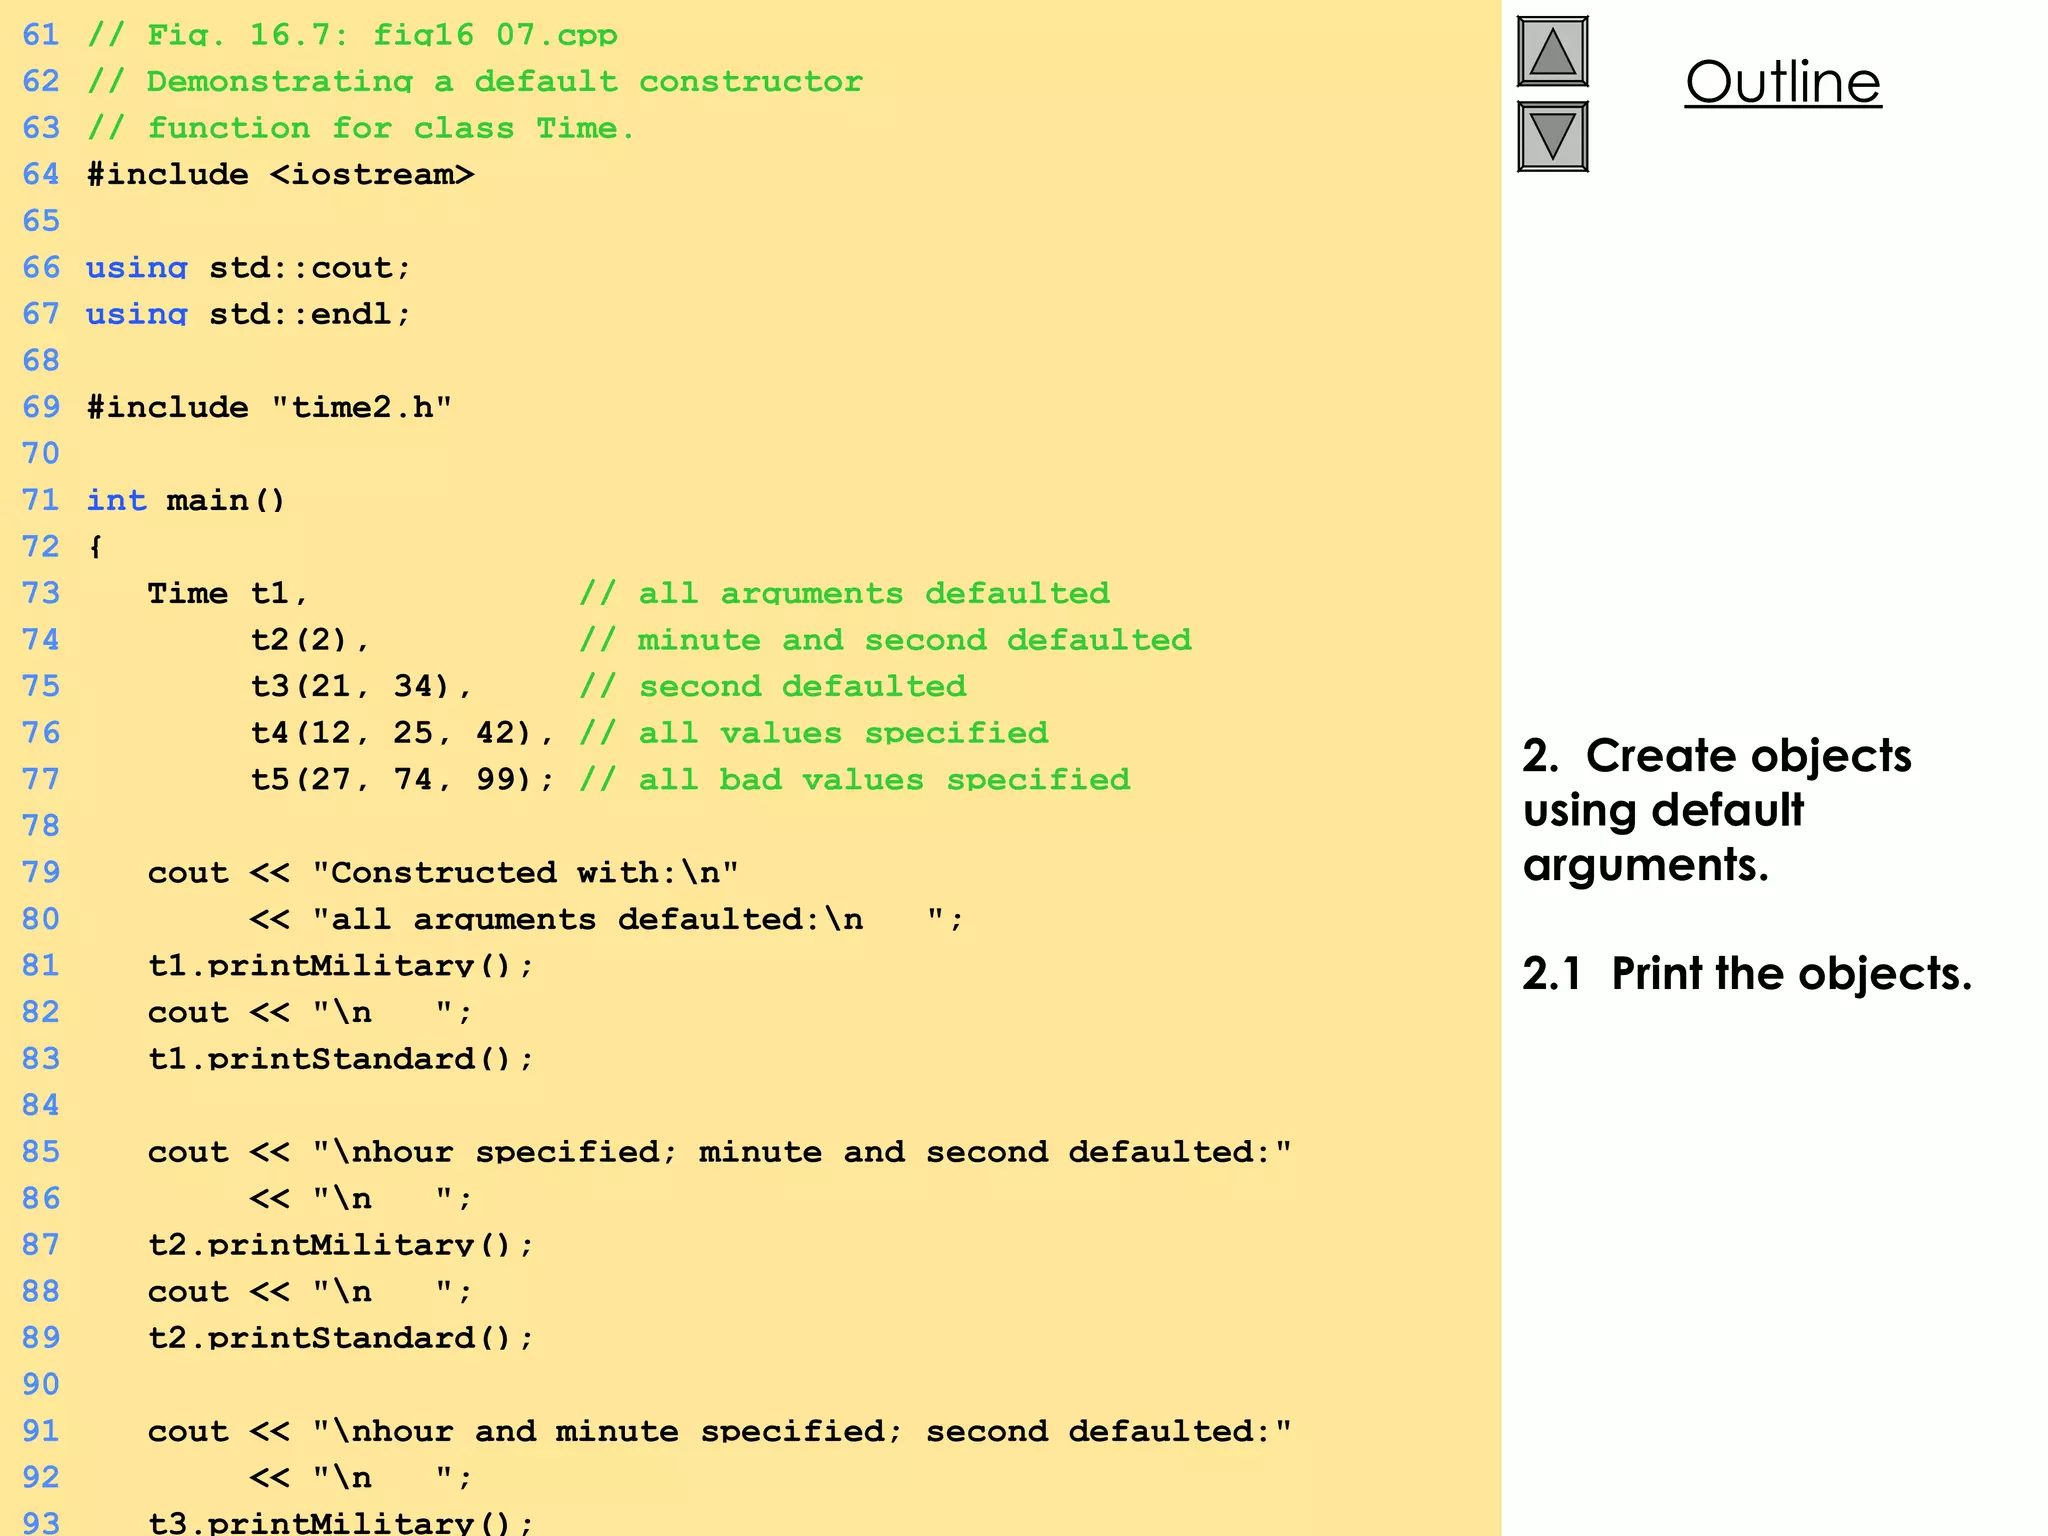Select comment line '// Fig. 16.7: fig16_07.cpp'

click(x=352, y=35)
